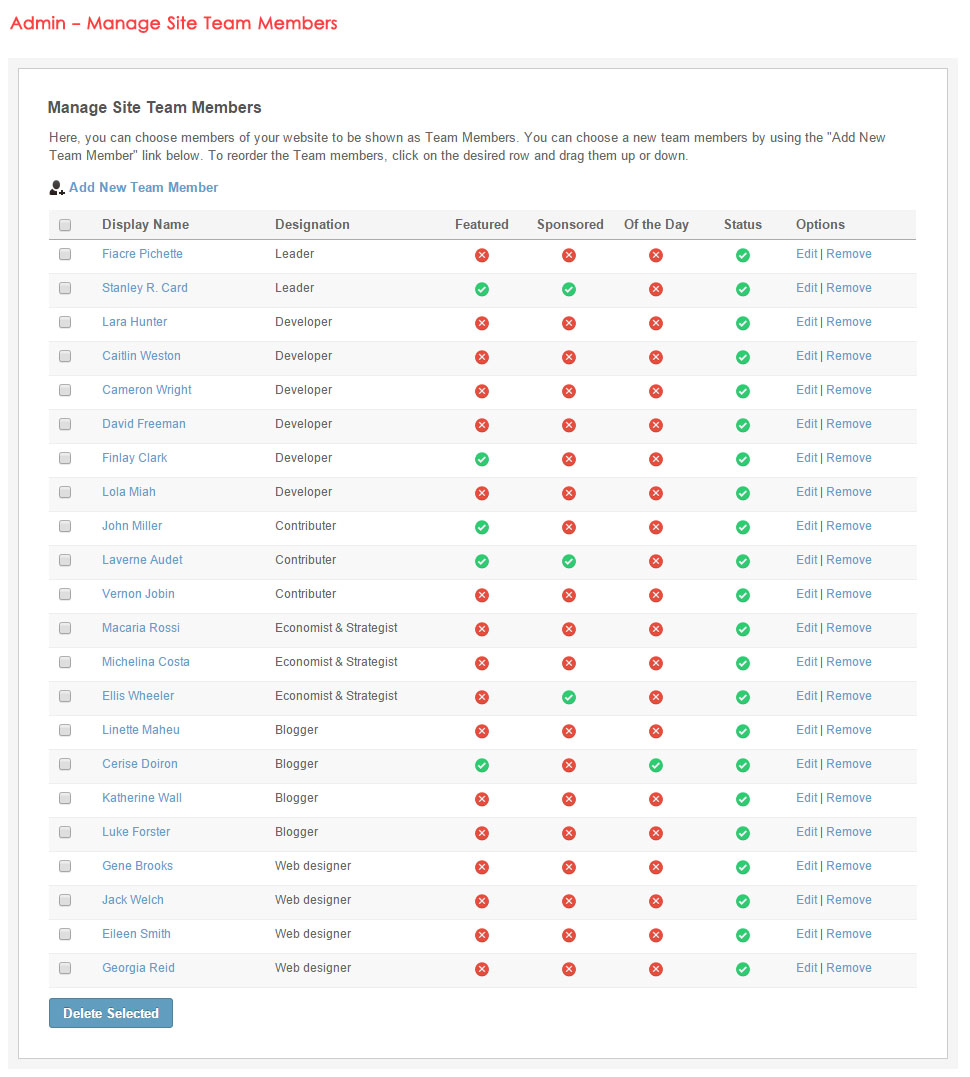The height and width of the screenshot is (1077, 970).
Task: Toggle Featured icon for John Miller
Action: tap(482, 527)
